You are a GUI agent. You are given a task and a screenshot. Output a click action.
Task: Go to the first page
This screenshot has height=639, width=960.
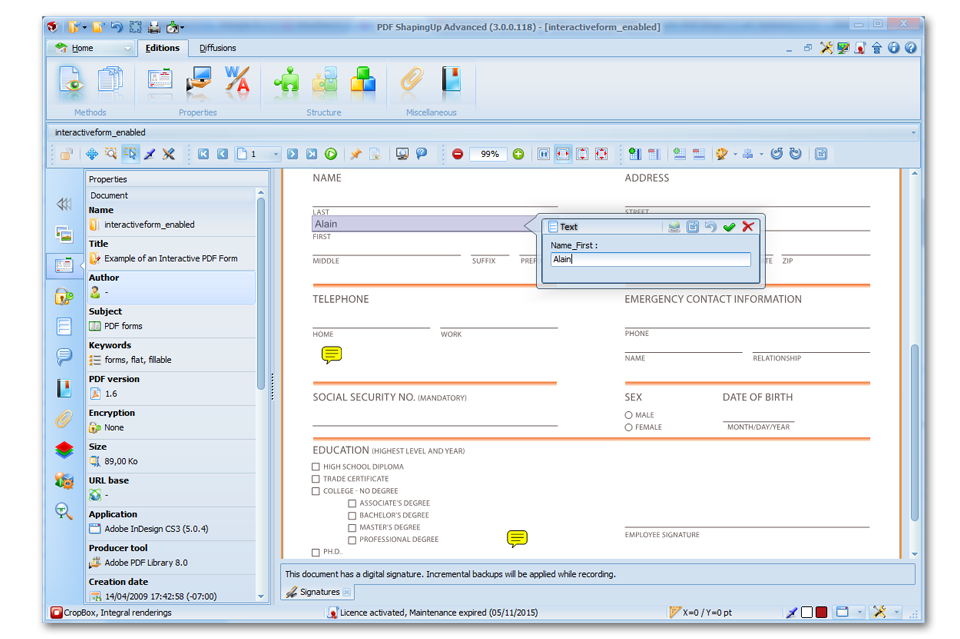point(204,154)
